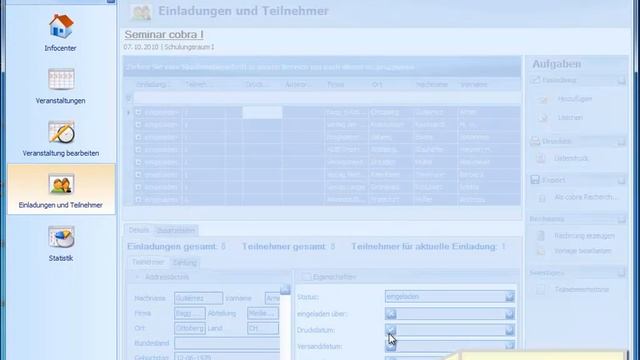Viewport: 640px width, 360px height.
Task: Click the Nachname field showing Gutierrez
Action: click(x=198, y=298)
